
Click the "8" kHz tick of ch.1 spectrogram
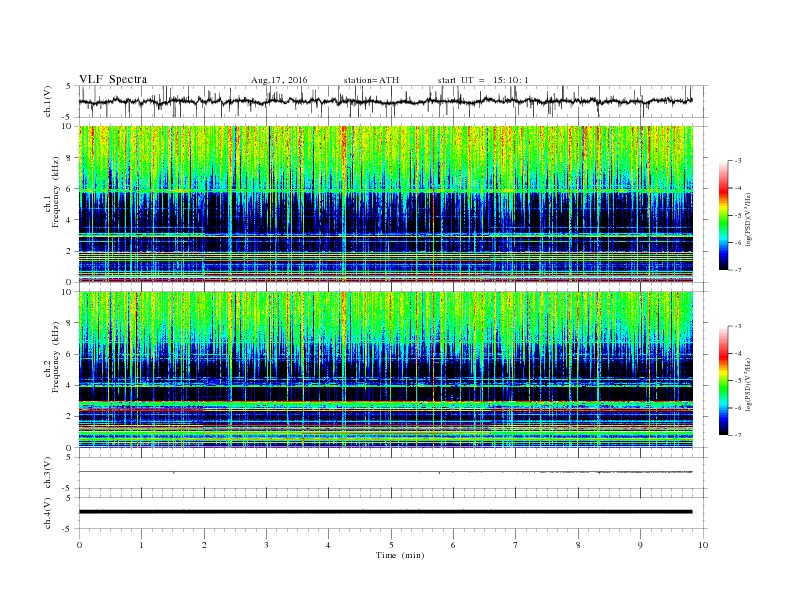(70, 158)
